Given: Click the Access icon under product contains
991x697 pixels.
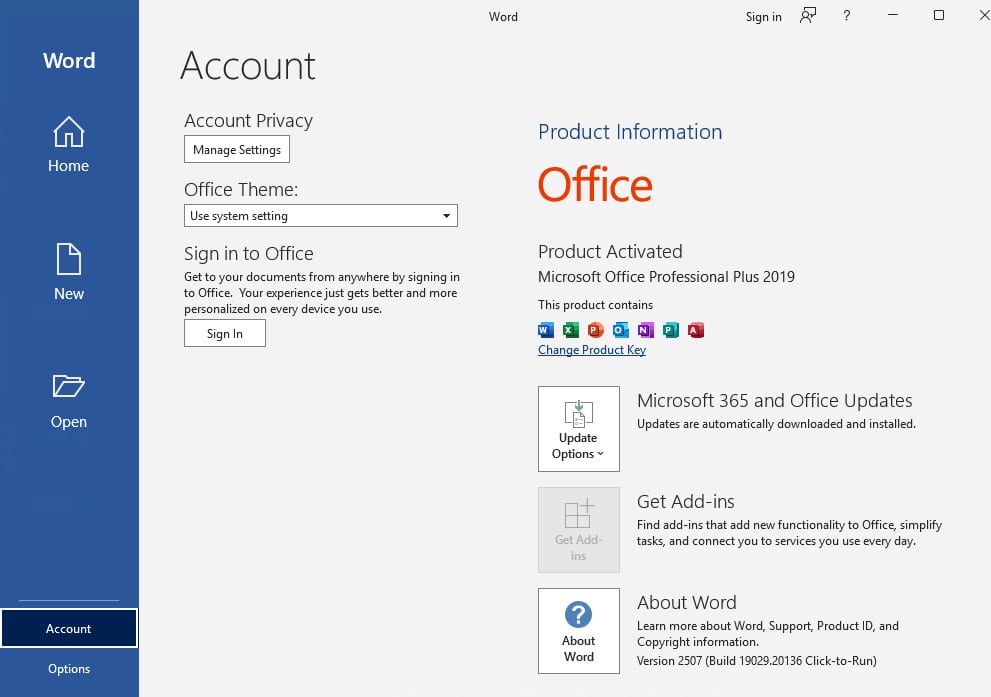Looking at the screenshot, I should point(696,330).
